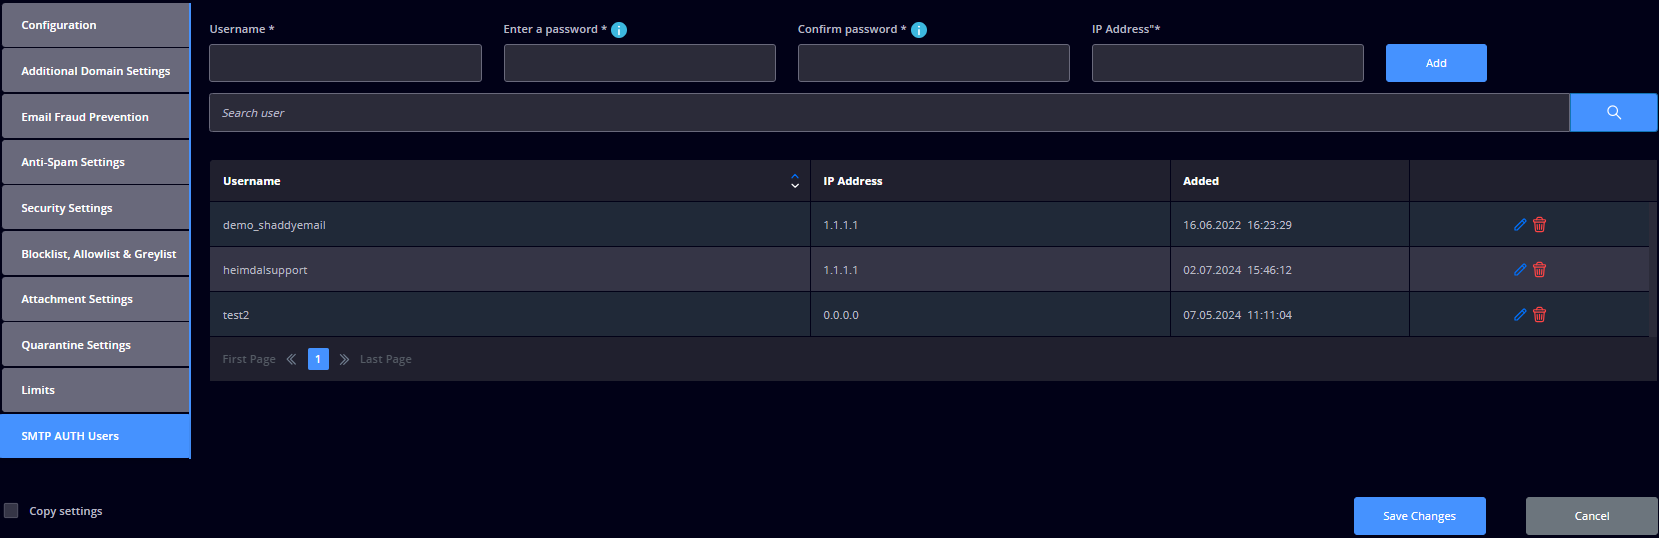
Task: Click the magnifier search button
Action: [x=1613, y=113]
